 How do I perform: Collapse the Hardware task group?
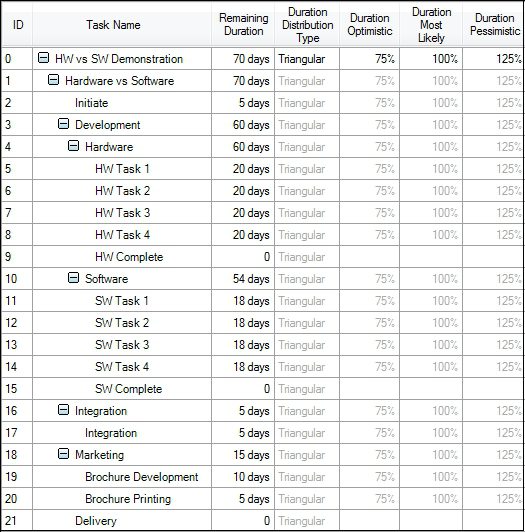73,146
